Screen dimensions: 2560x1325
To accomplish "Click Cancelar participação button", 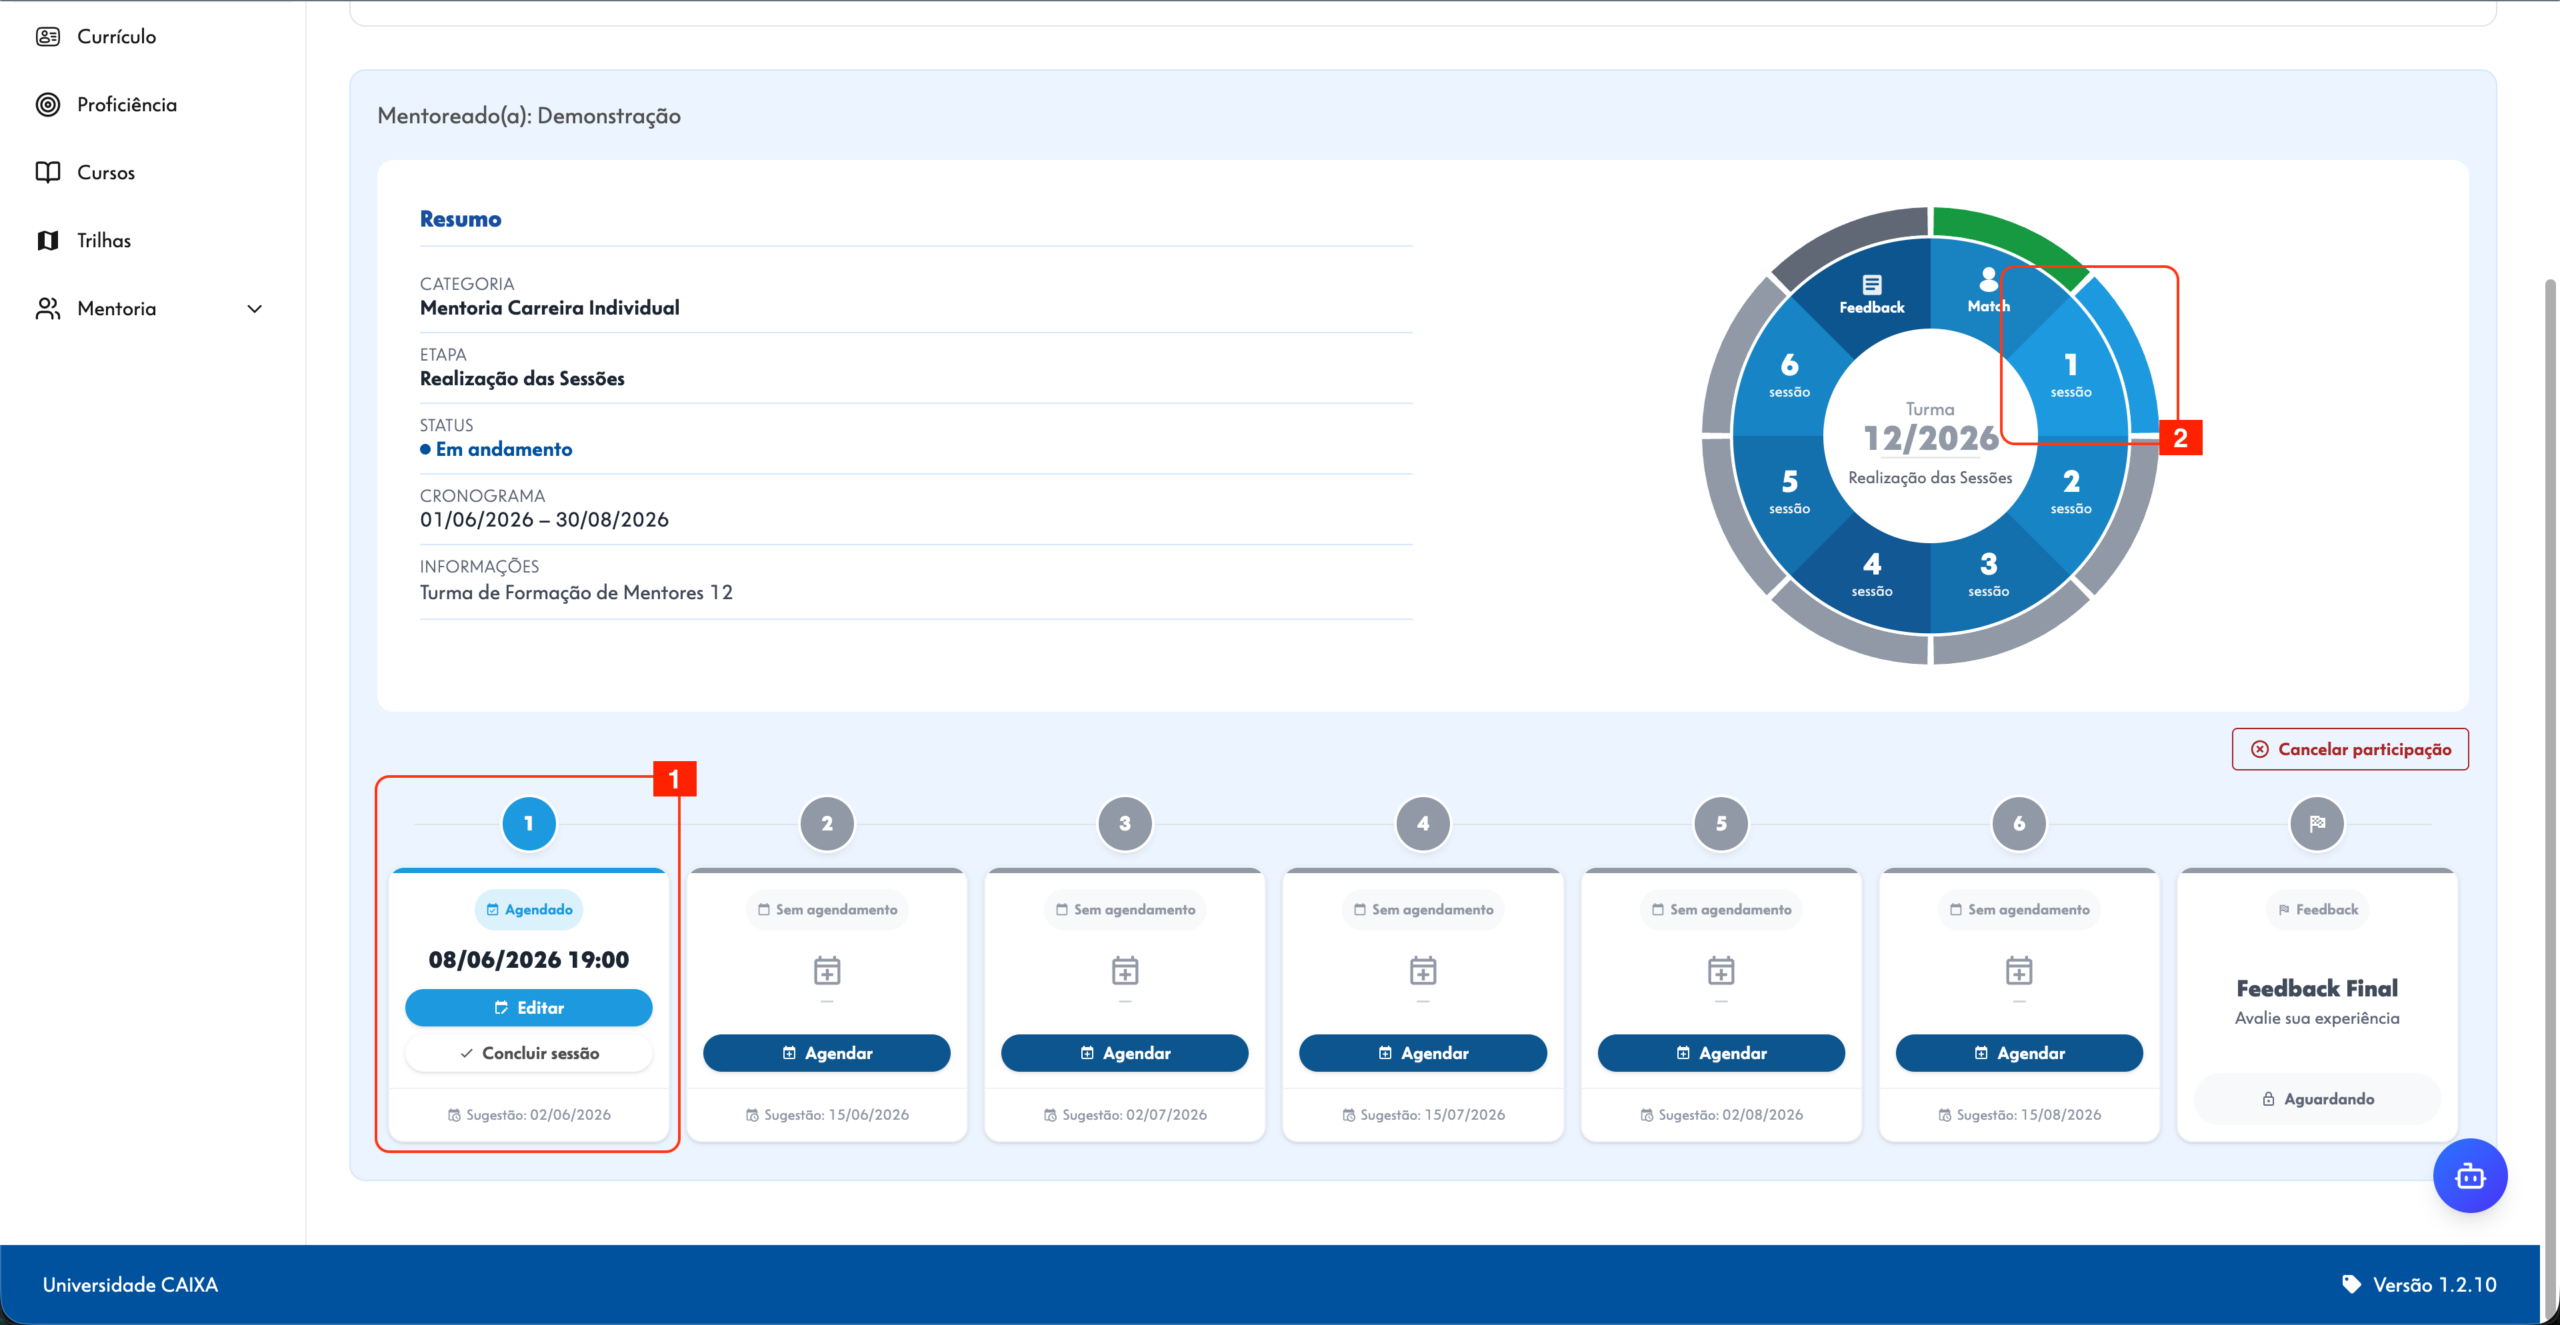I will (2350, 749).
